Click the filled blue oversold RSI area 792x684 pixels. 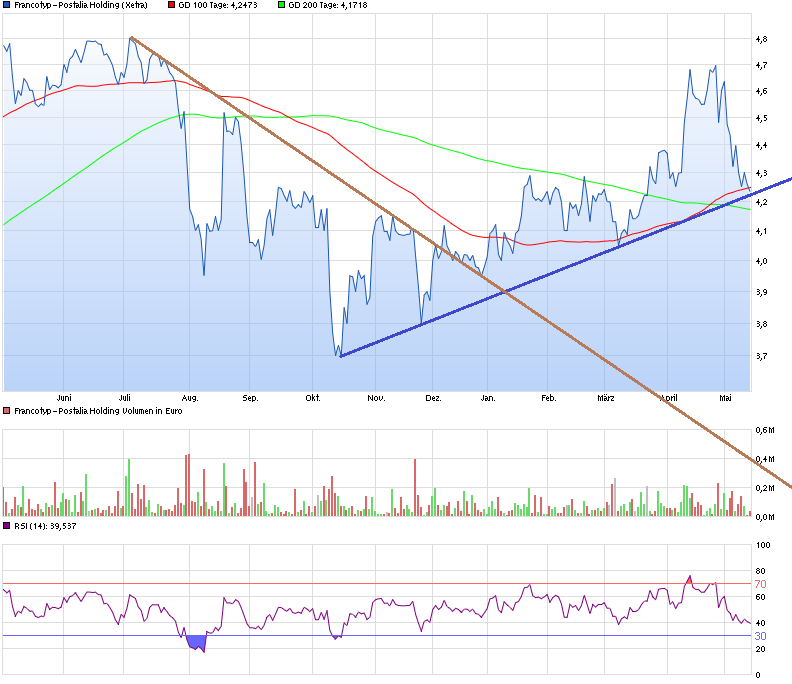(197, 643)
